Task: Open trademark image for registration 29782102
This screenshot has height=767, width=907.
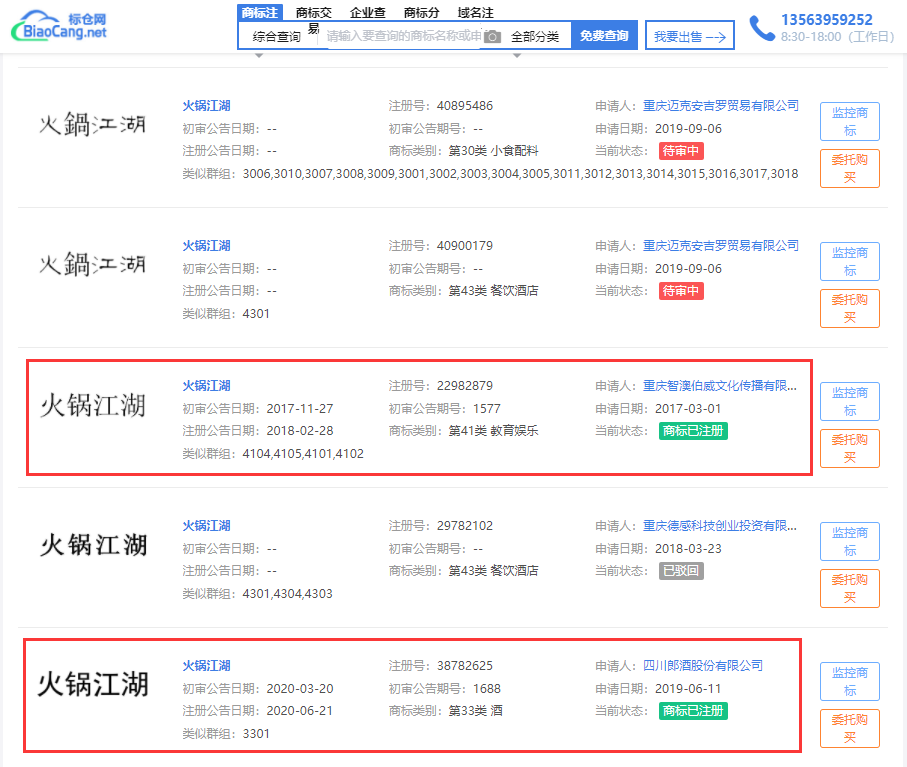Action: [x=93, y=545]
